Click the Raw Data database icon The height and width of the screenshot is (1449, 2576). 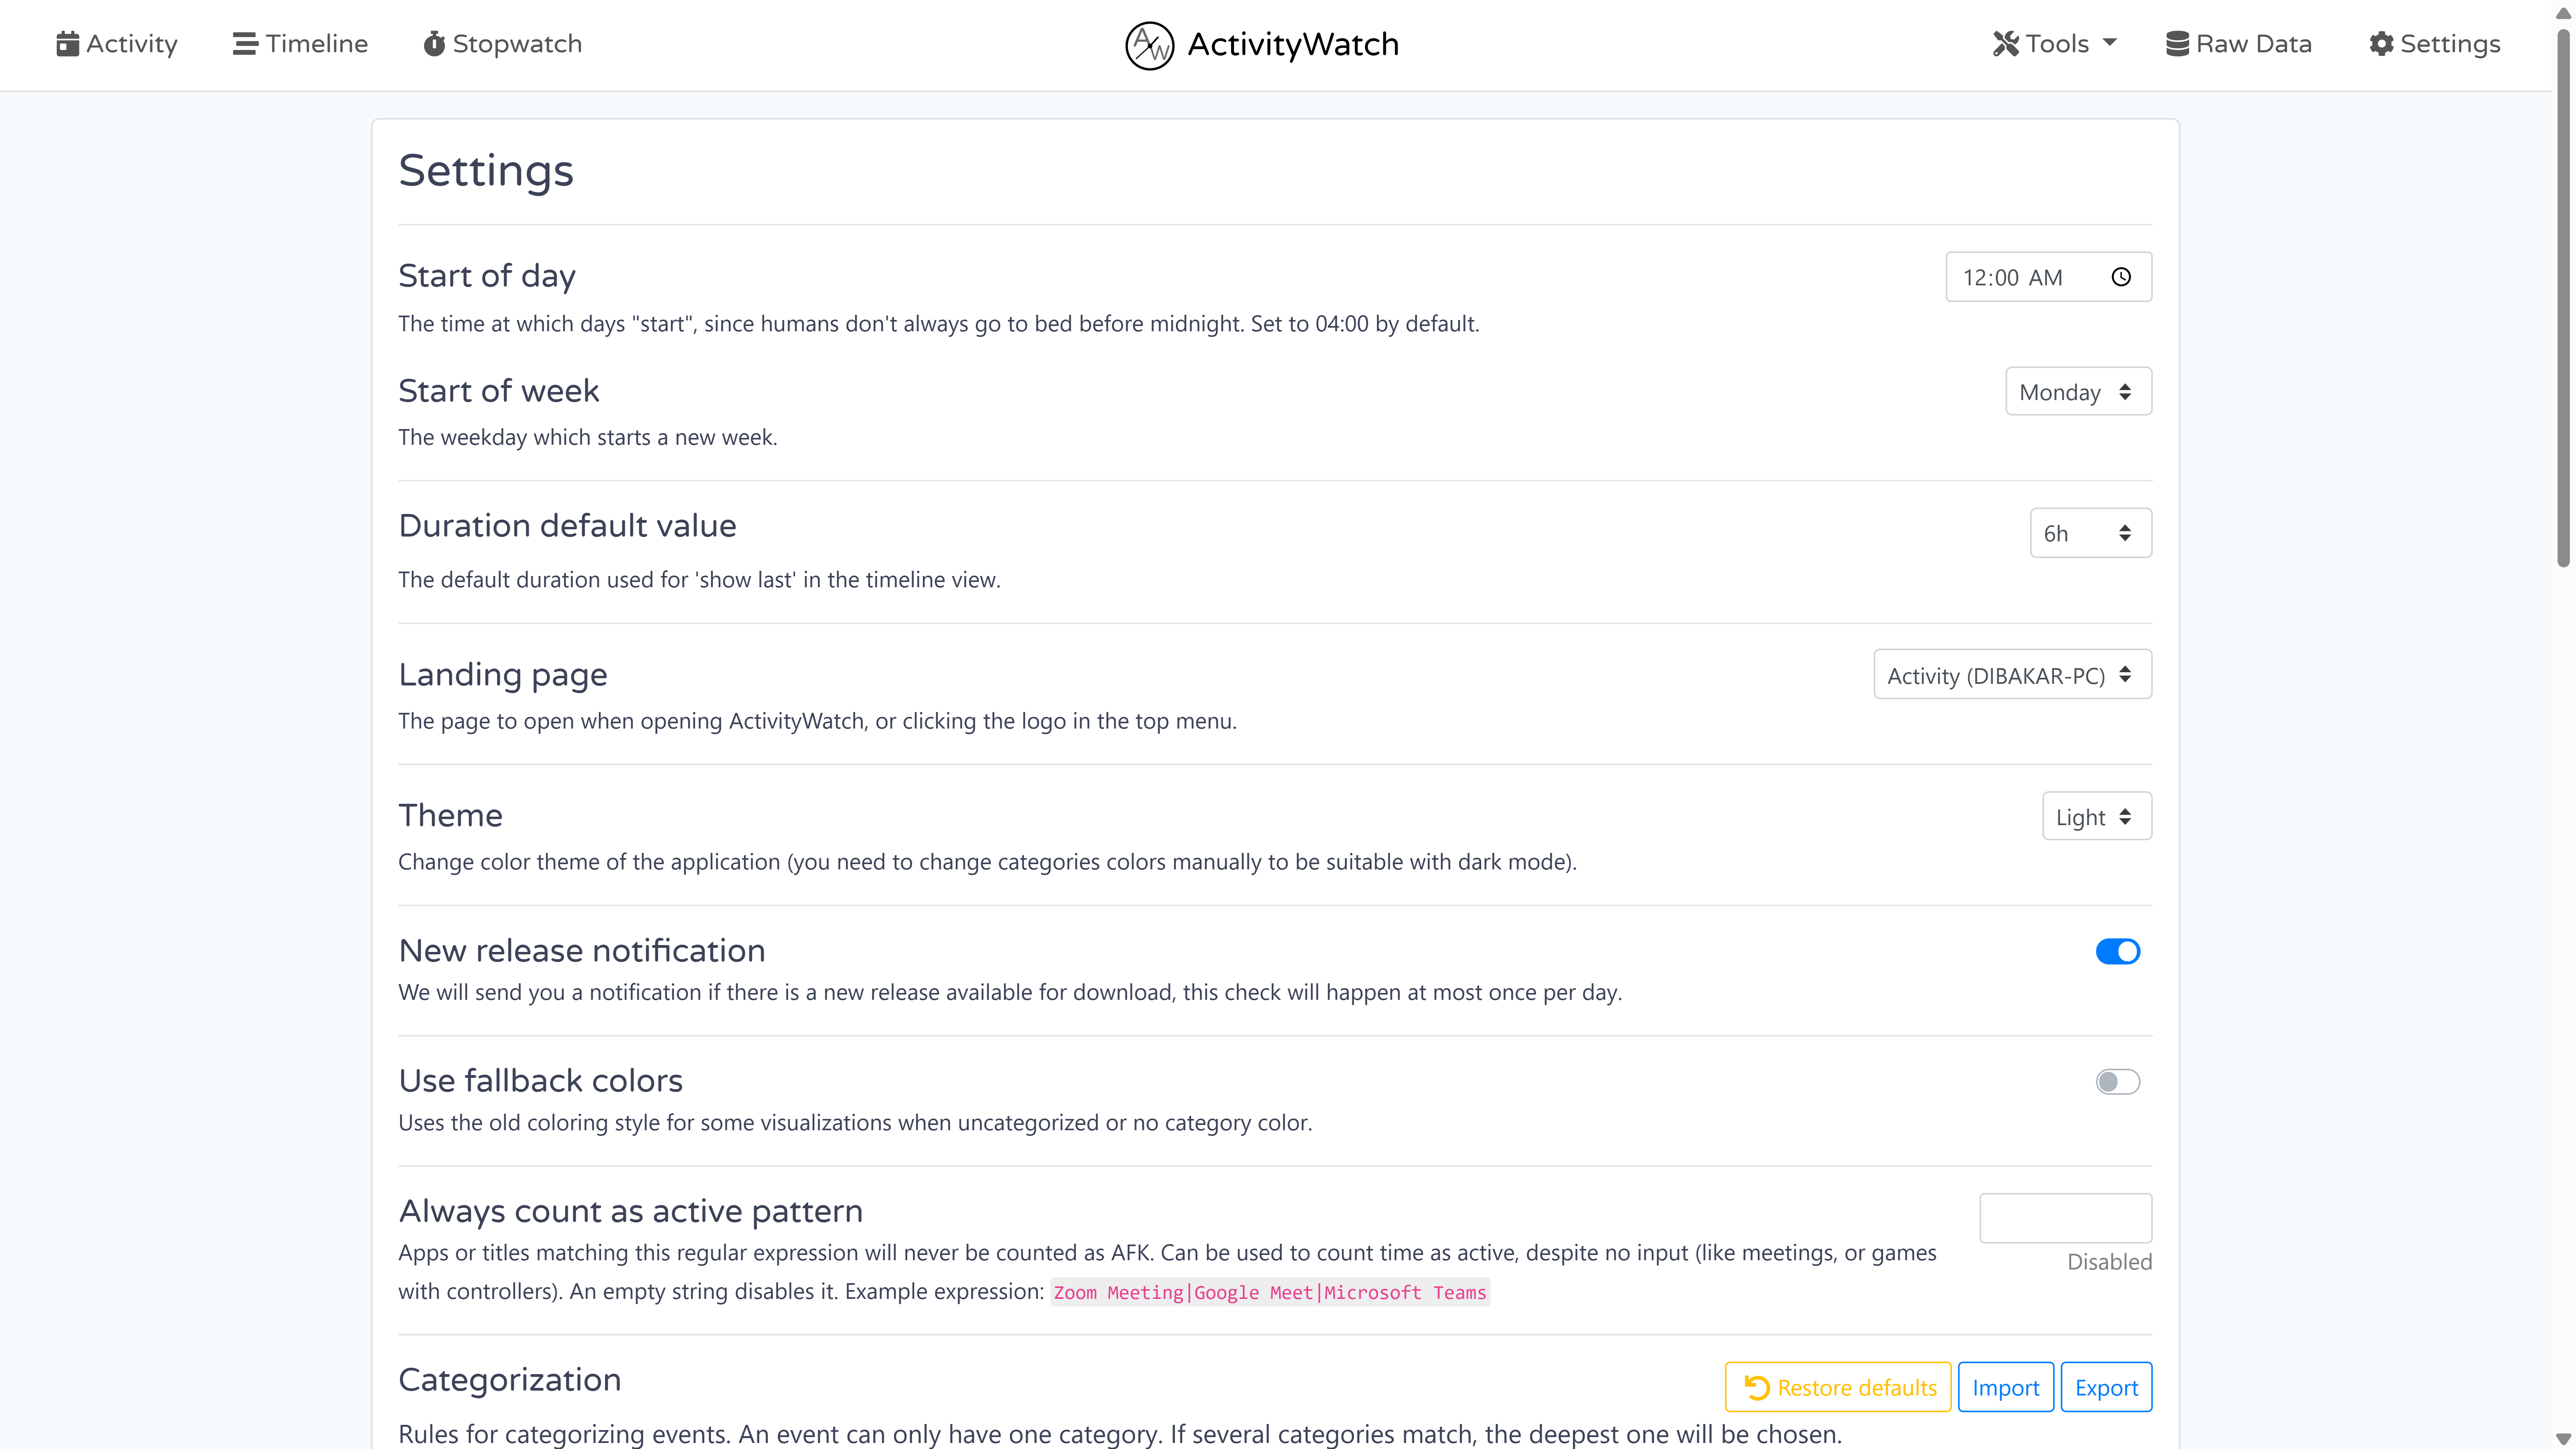[2177, 44]
